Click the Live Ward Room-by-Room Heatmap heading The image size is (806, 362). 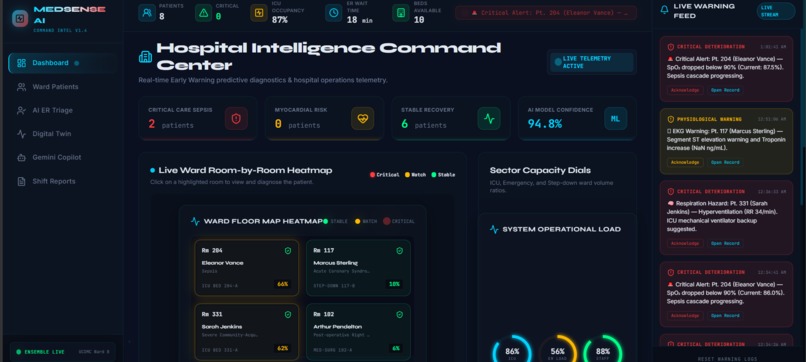click(x=245, y=170)
